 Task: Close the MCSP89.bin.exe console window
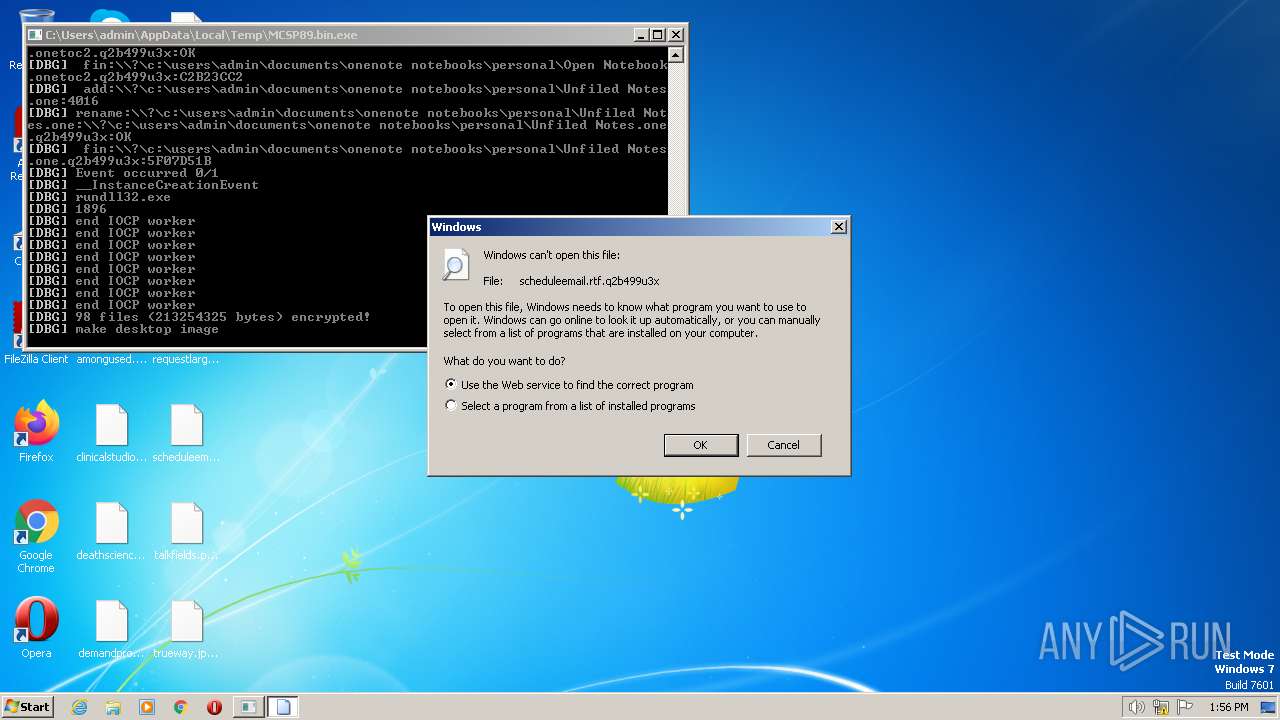click(x=675, y=35)
